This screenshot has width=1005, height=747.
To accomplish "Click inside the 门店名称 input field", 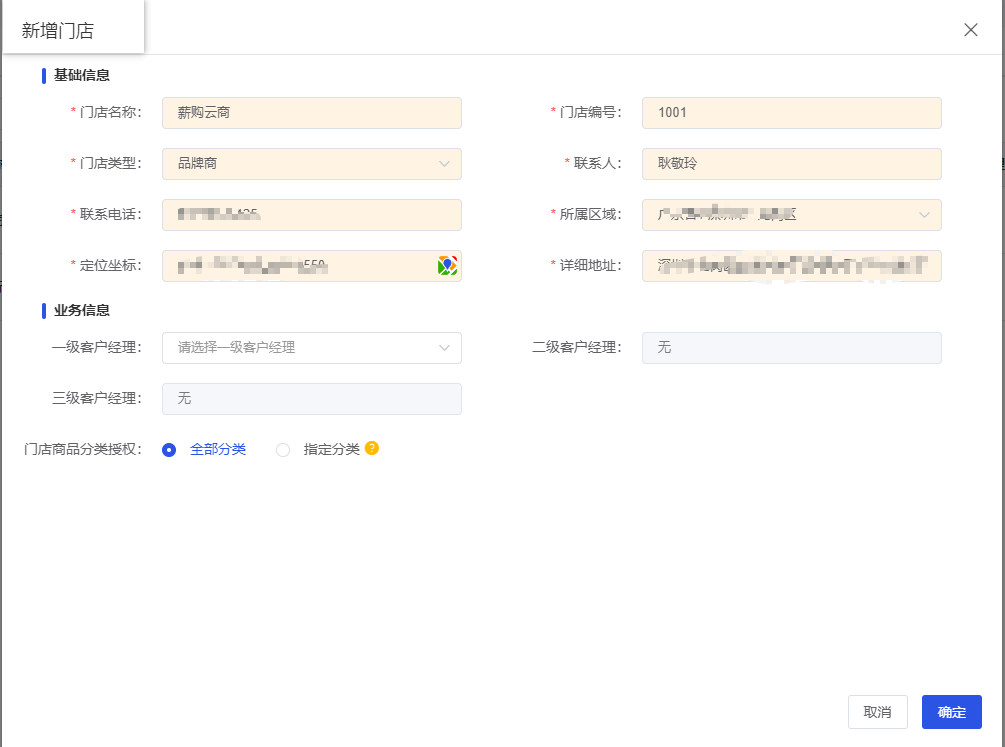I will coord(311,112).
